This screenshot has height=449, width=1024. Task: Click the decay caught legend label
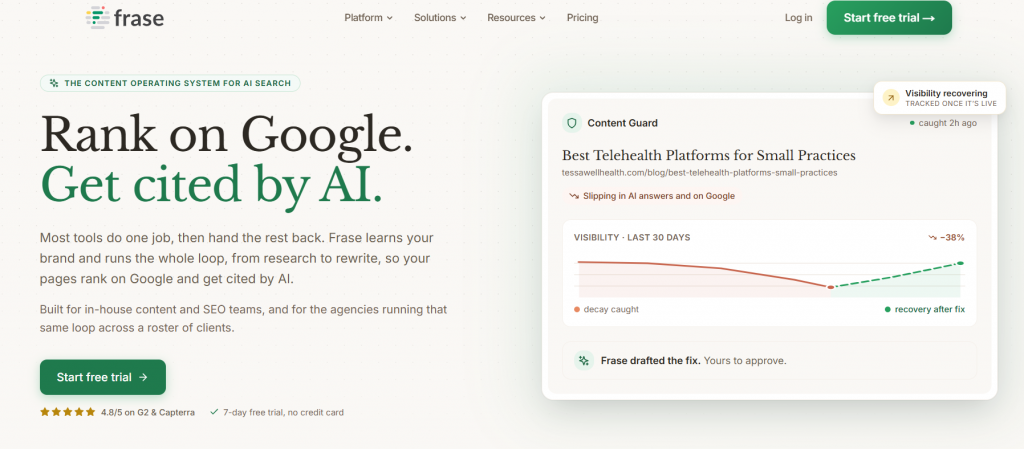(x=606, y=309)
